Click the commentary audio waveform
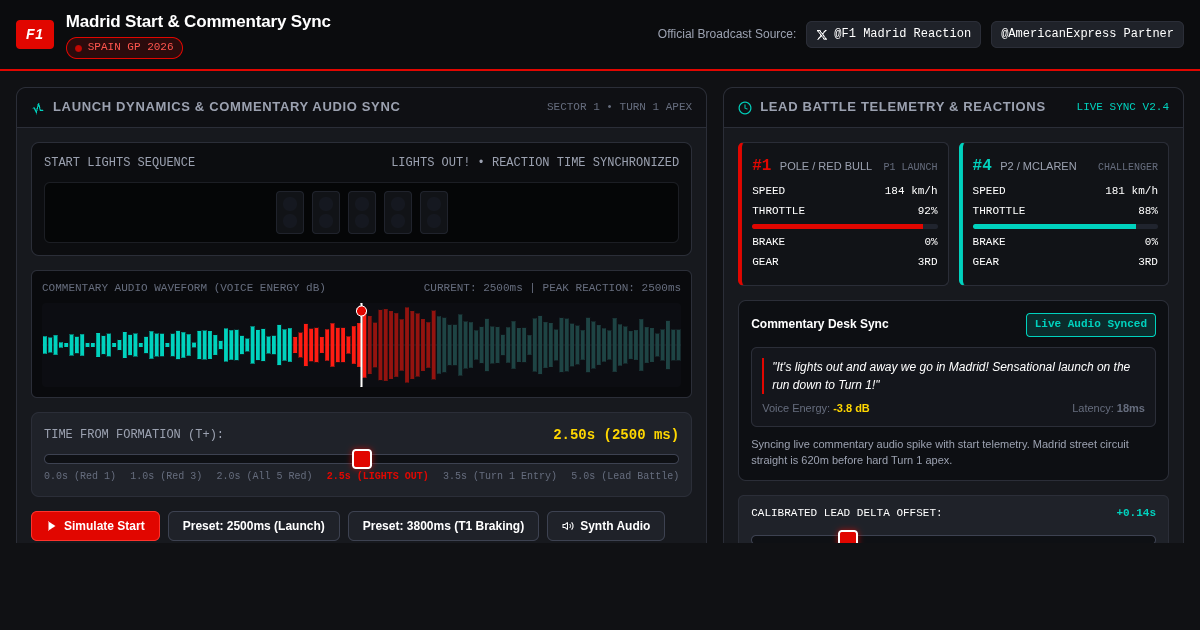Image resolution: width=1200 pixels, height=630 pixels. click(361, 345)
